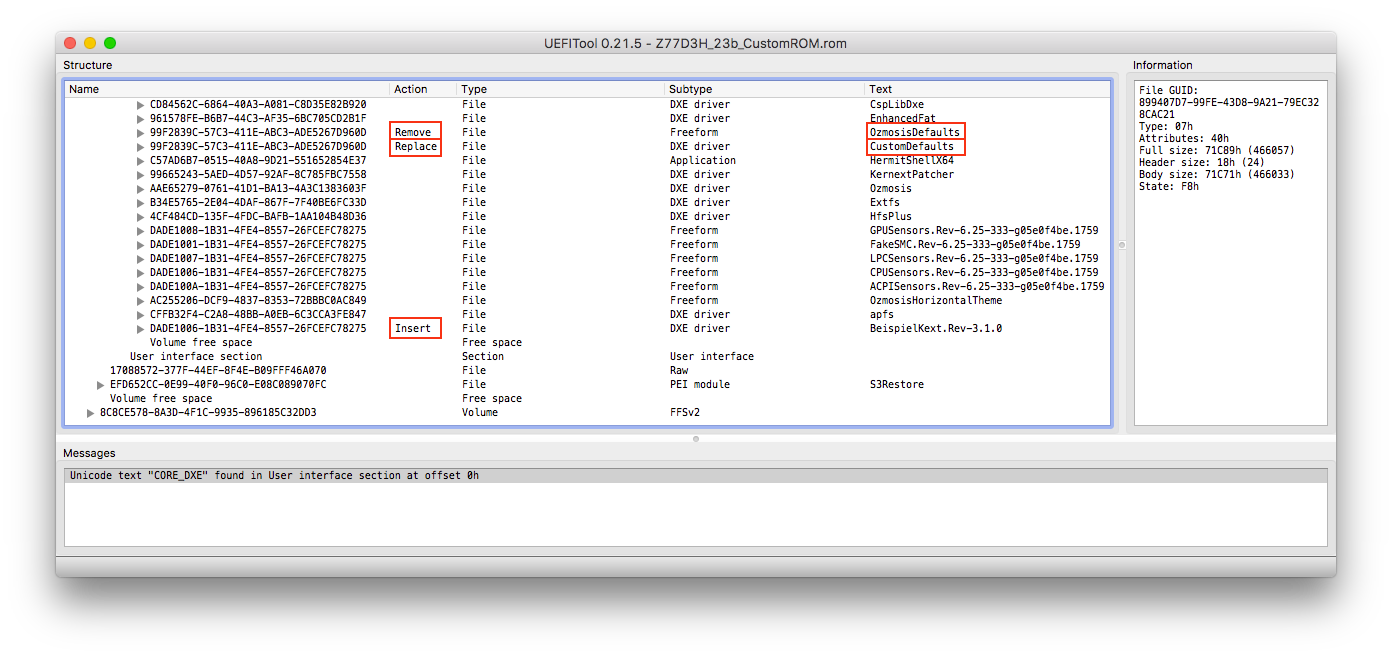Select raw file 17088572-377F-44EF-8F4E-B09FFF46A070

point(218,370)
